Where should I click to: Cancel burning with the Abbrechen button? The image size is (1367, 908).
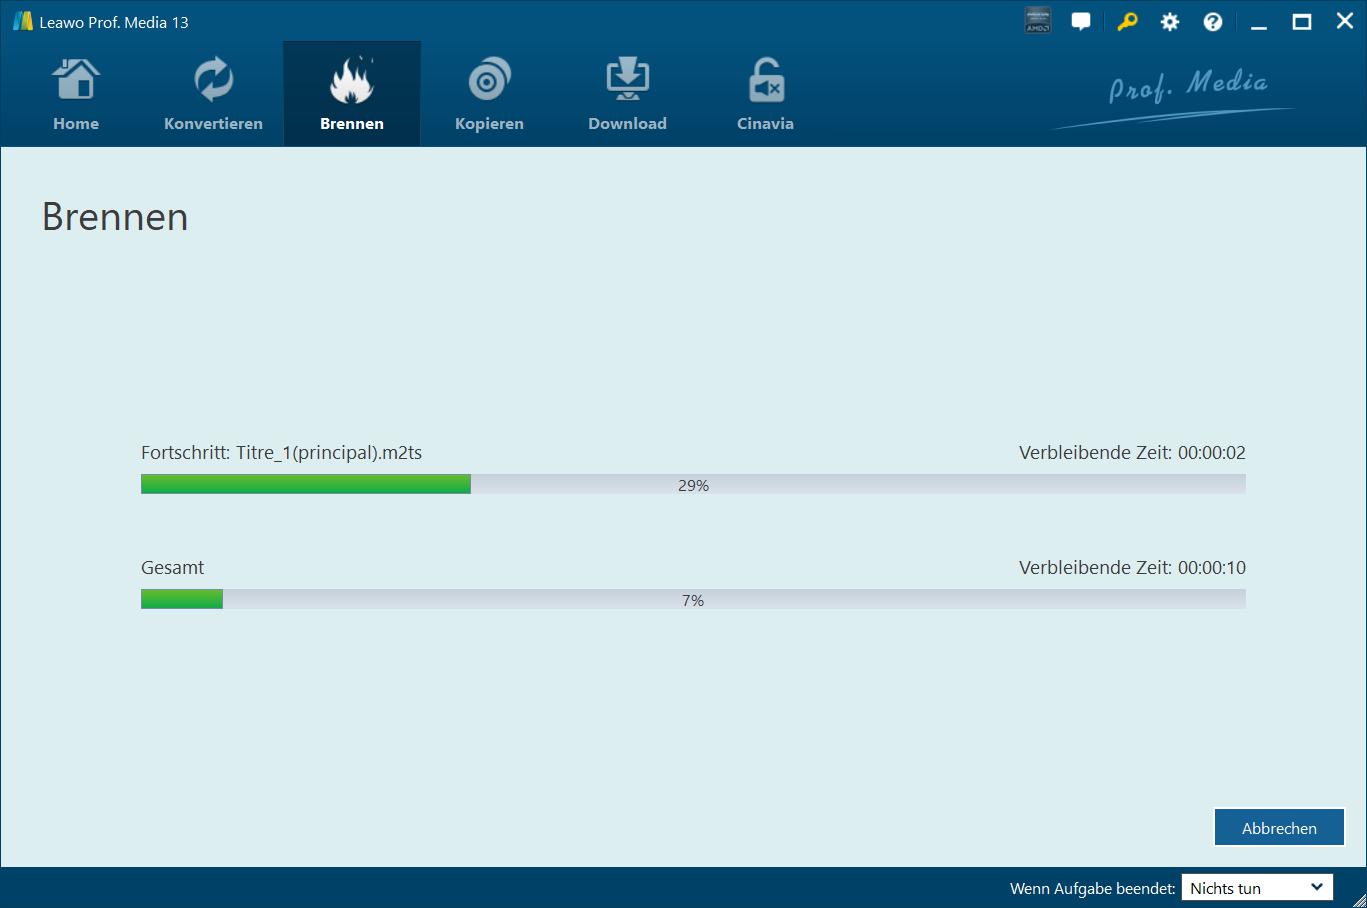(x=1279, y=828)
